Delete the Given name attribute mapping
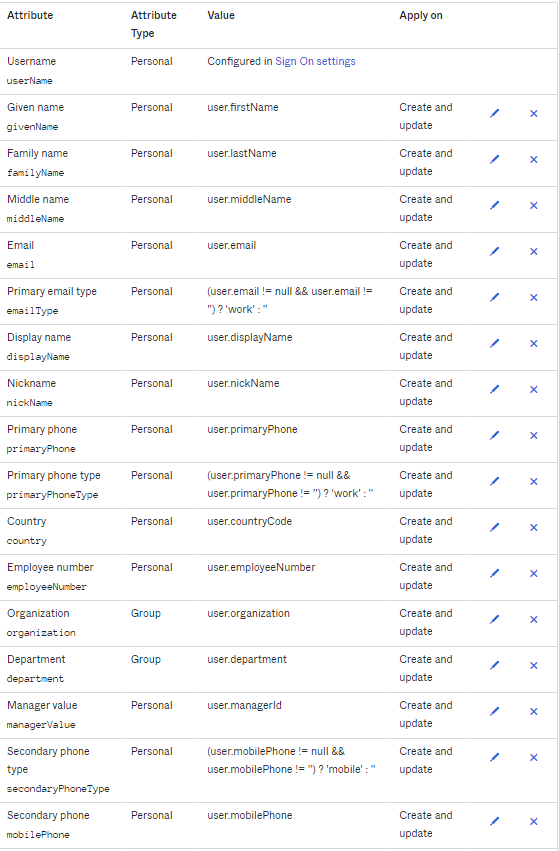 pos(533,113)
